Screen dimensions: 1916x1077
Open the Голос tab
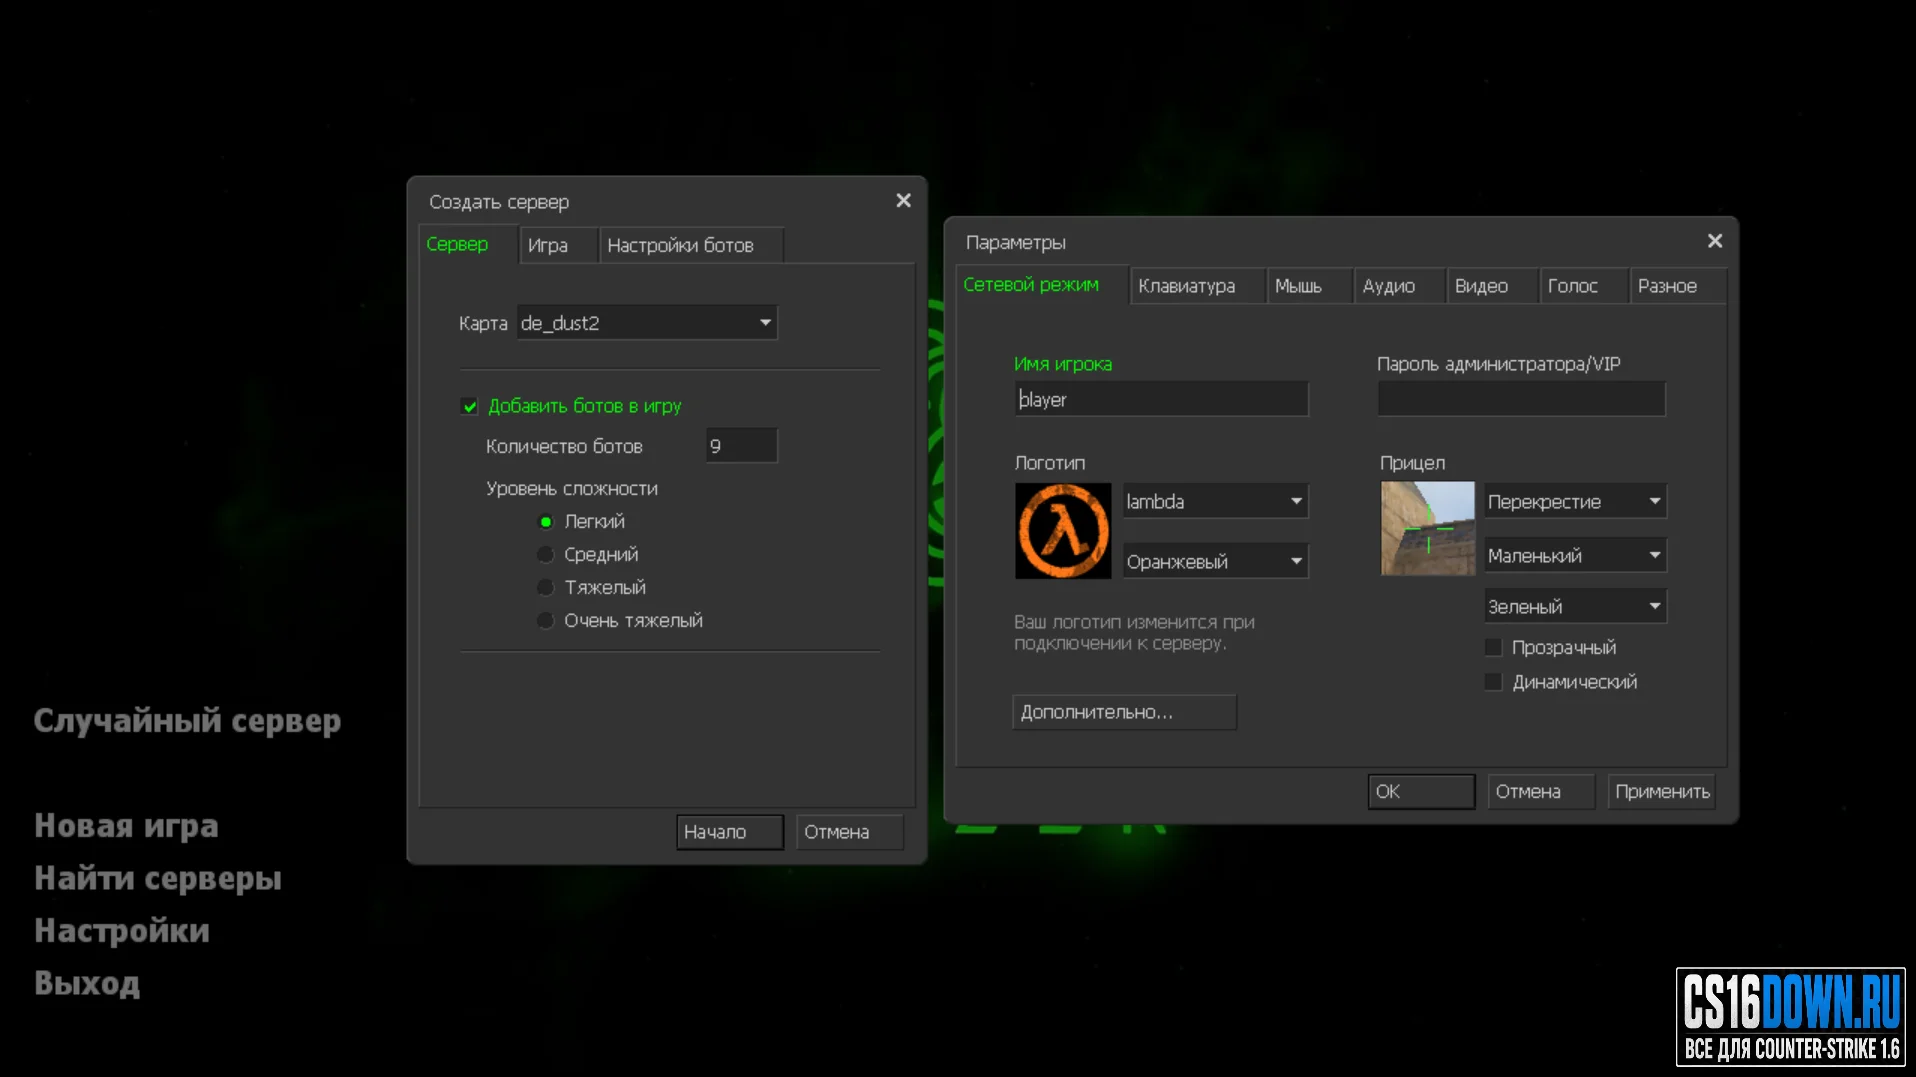point(1584,286)
